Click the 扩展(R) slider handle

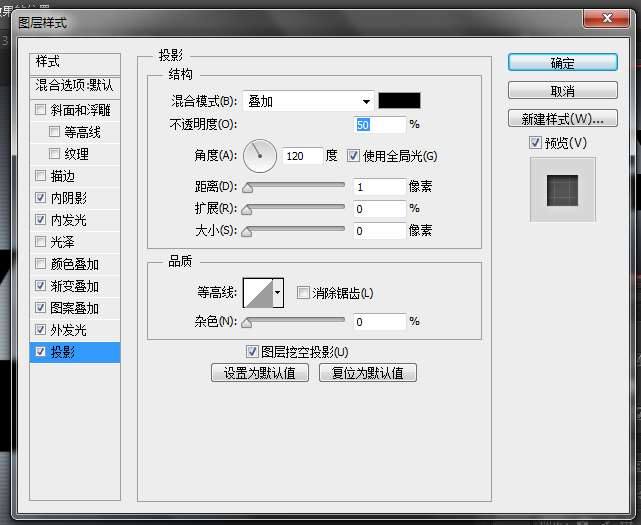[x=247, y=210]
